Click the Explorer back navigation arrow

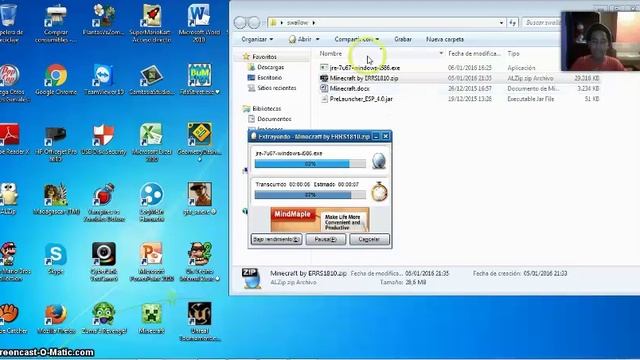click(240, 22)
